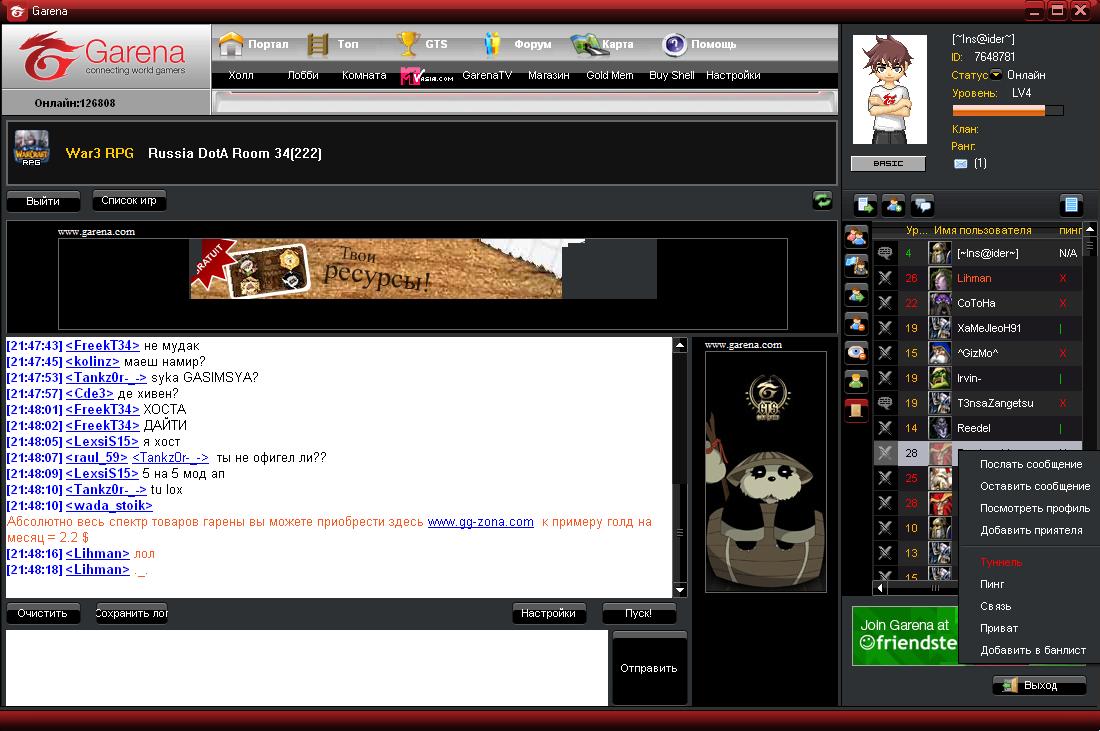Click the player list scroll left arrow
The image size is (1100, 731).
click(880, 588)
